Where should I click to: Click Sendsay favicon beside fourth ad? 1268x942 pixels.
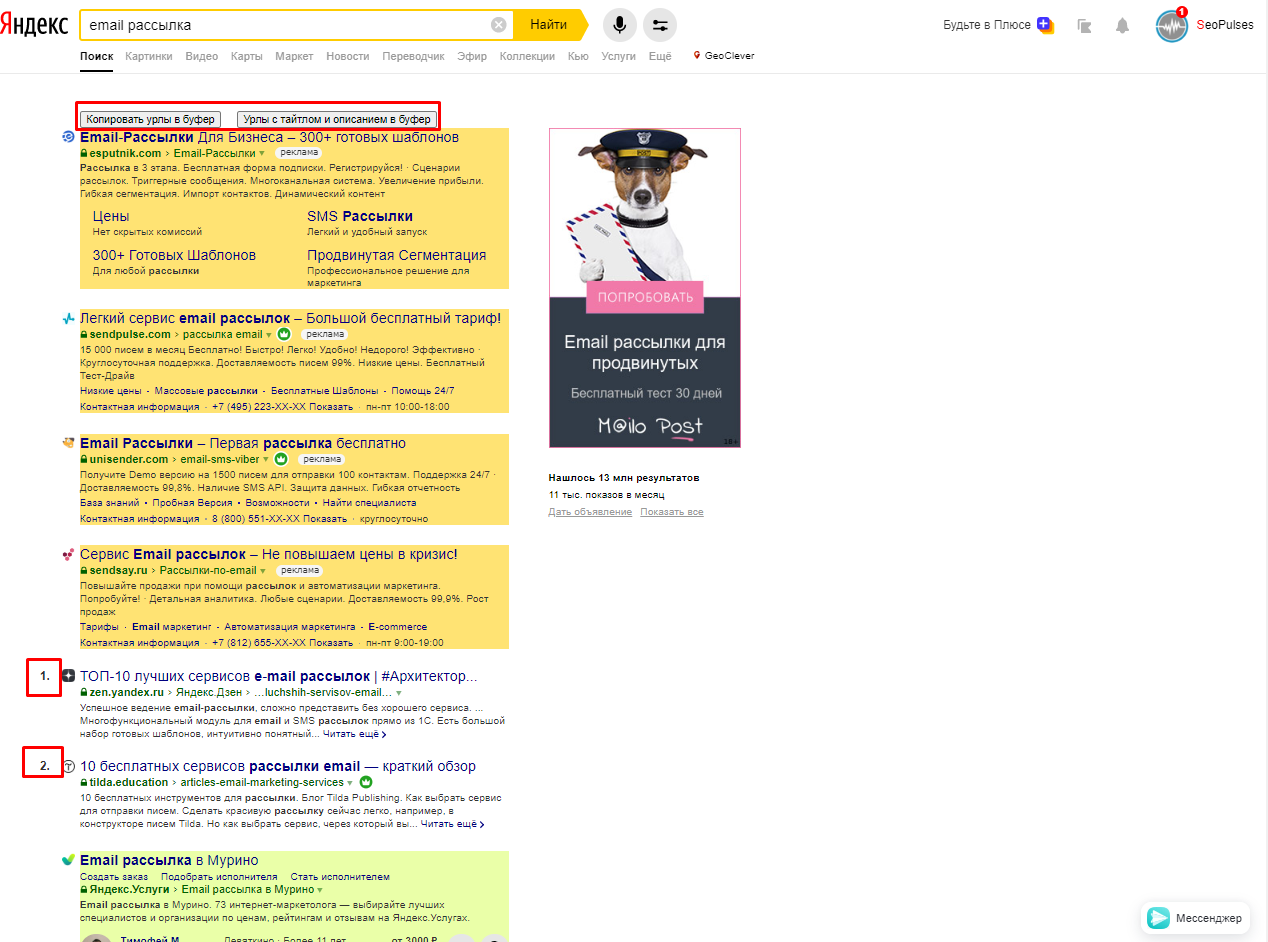[68, 554]
